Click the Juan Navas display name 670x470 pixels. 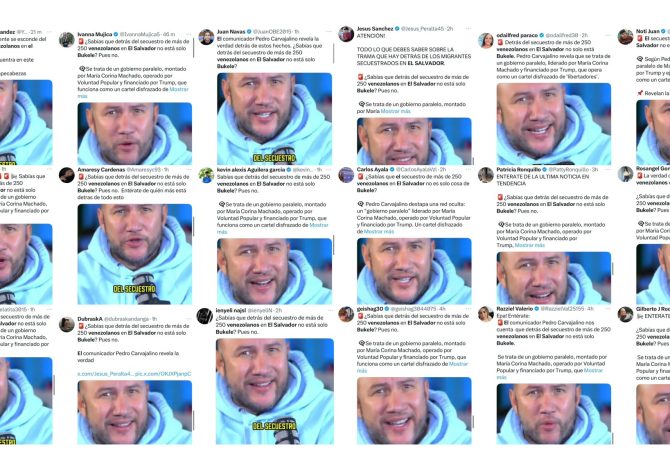coord(231,32)
